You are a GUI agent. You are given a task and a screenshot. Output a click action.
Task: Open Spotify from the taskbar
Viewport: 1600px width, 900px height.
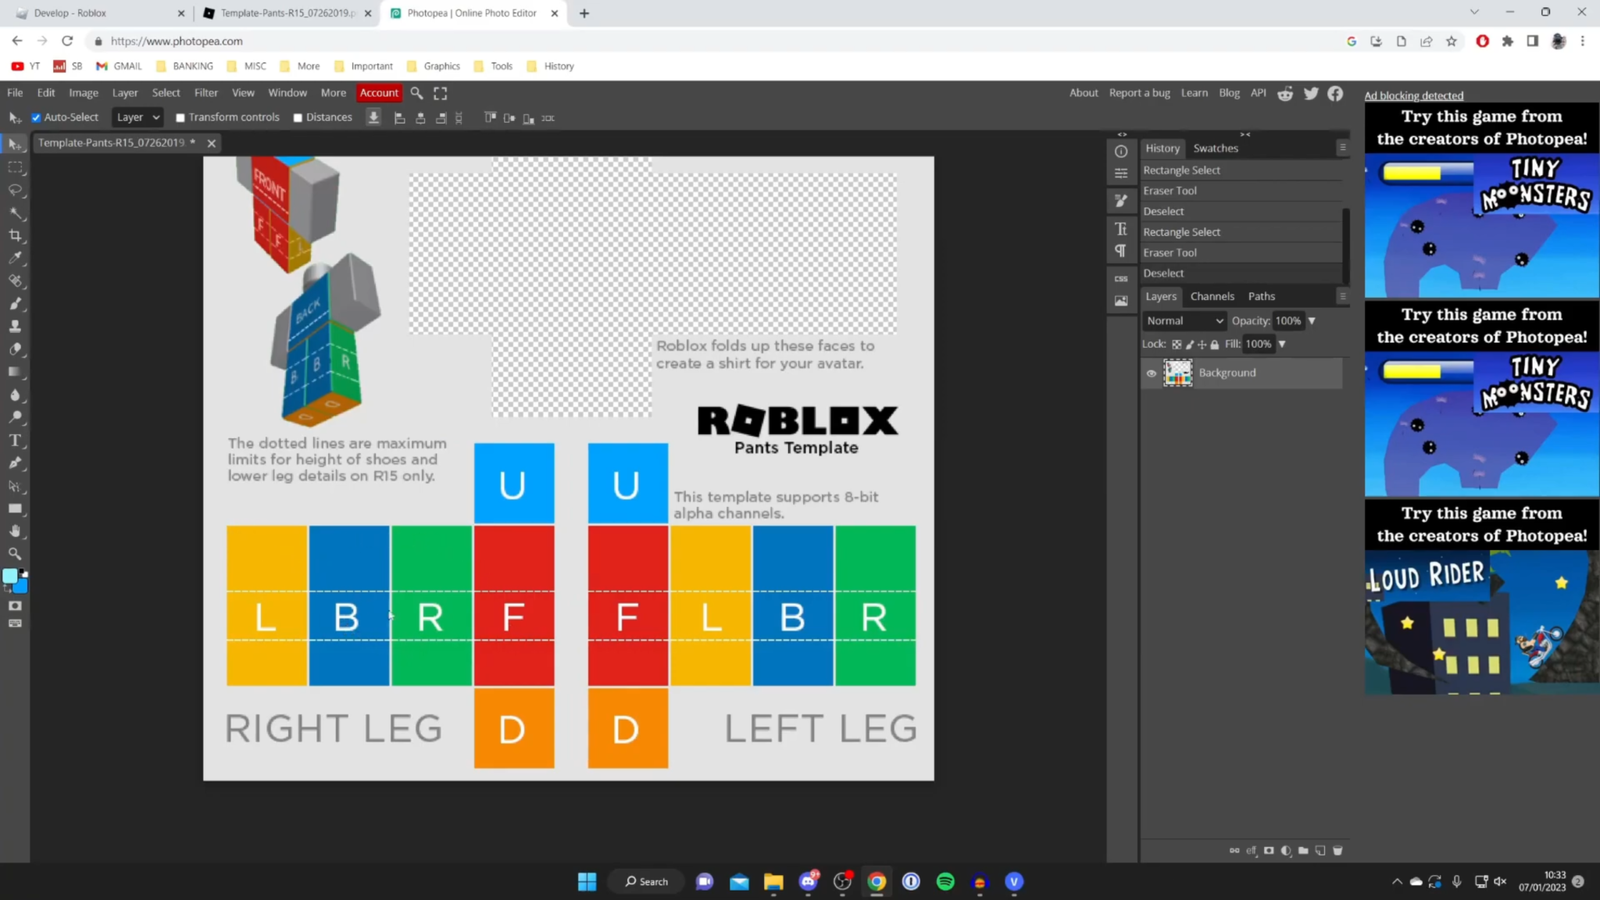(x=944, y=881)
